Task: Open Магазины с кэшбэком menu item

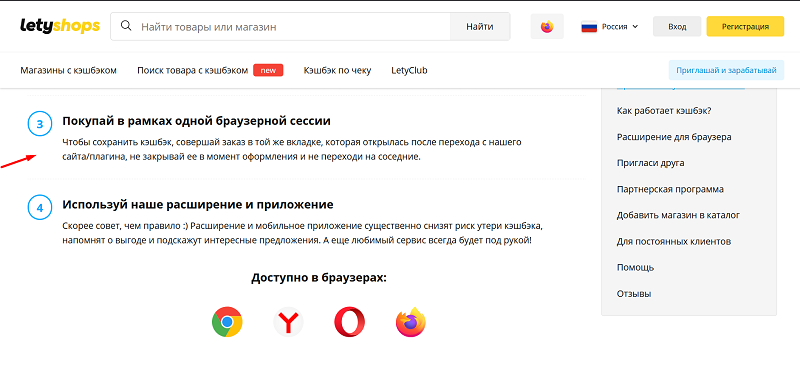Action: coord(68,70)
